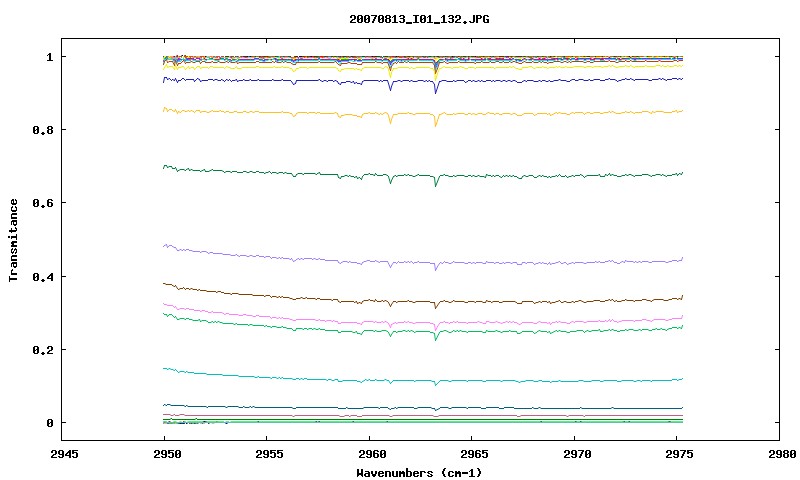This screenshot has width=800, height=480.
Task: Select x-axis tick label 2970
Action: tap(577, 454)
